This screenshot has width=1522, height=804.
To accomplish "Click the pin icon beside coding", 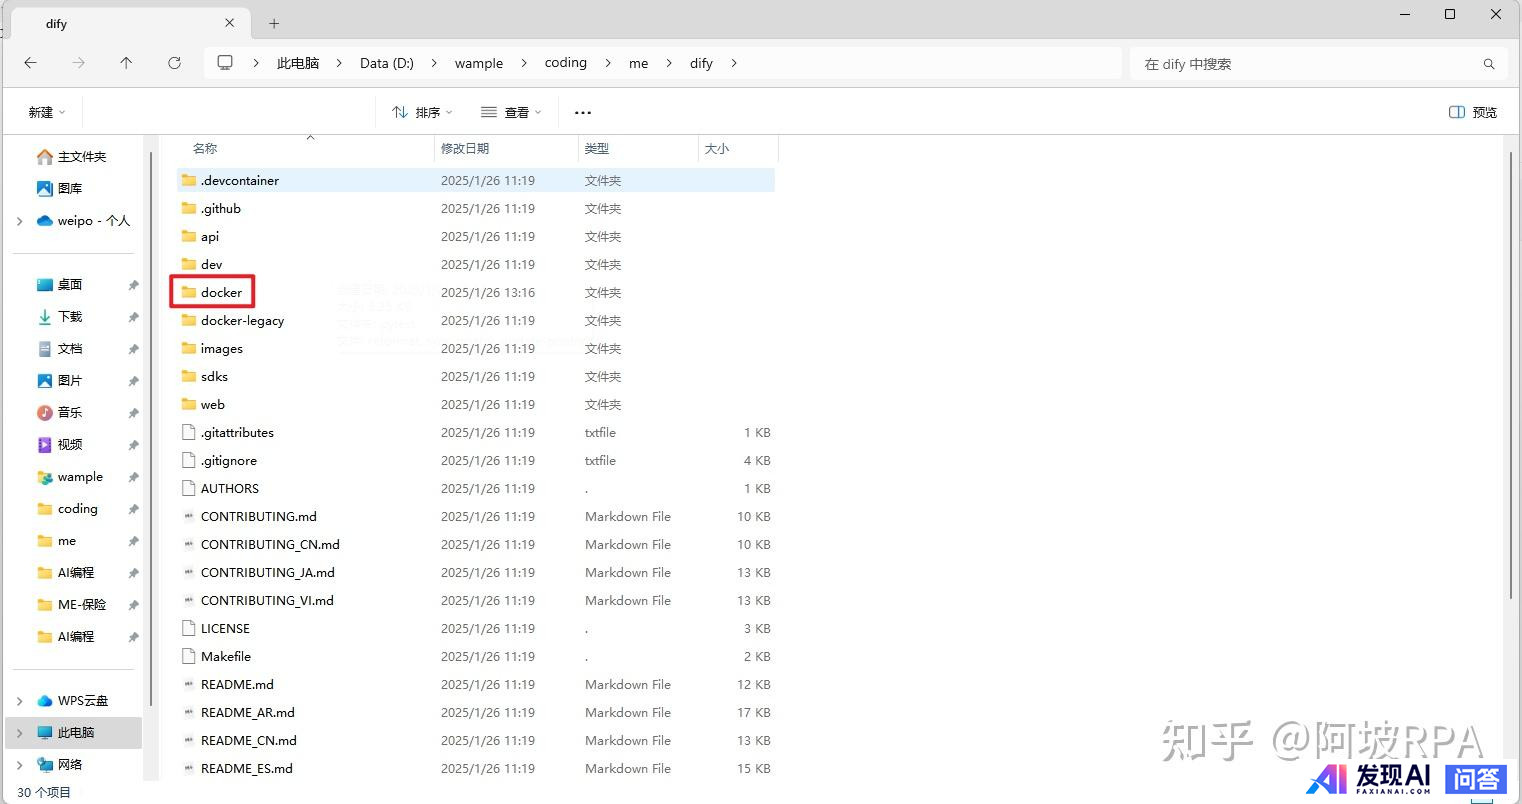I will click(133, 509).
